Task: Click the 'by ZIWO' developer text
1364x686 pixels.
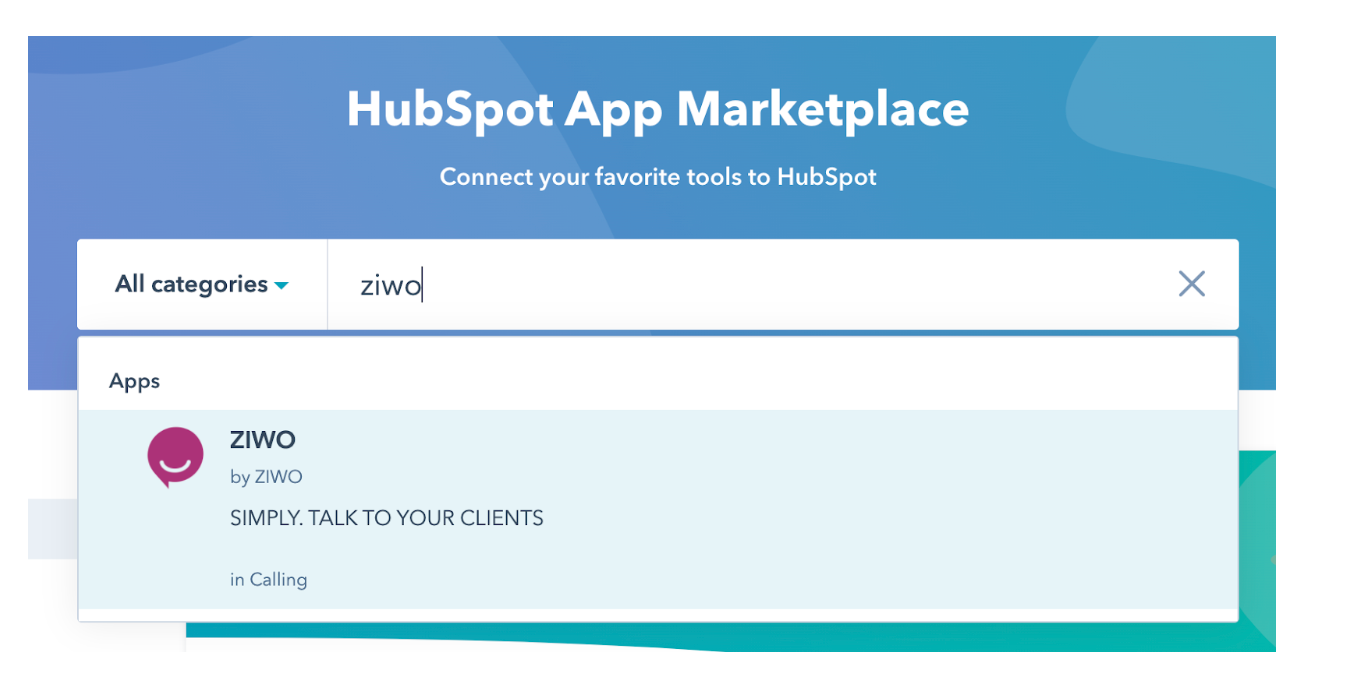Action: click(x=266, y=477)
